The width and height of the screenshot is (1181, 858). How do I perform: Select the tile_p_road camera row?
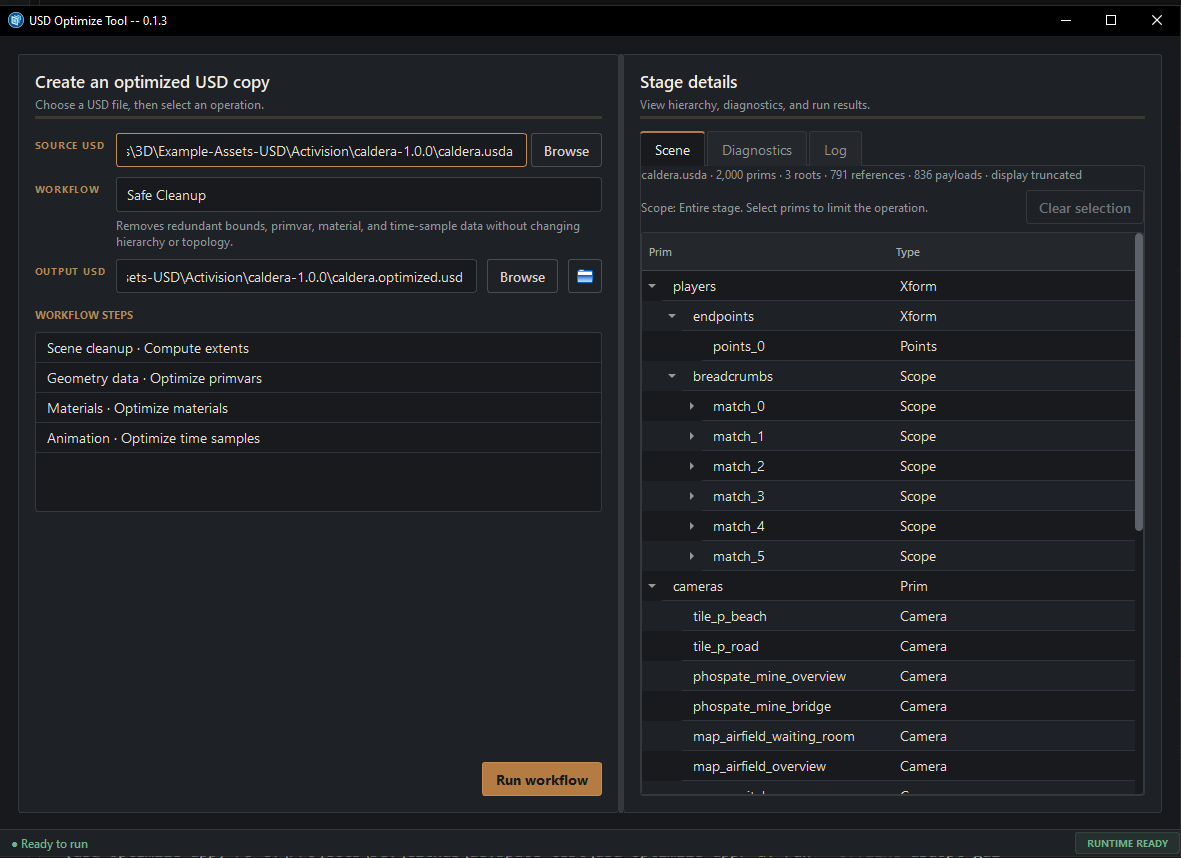pos(888,646)
